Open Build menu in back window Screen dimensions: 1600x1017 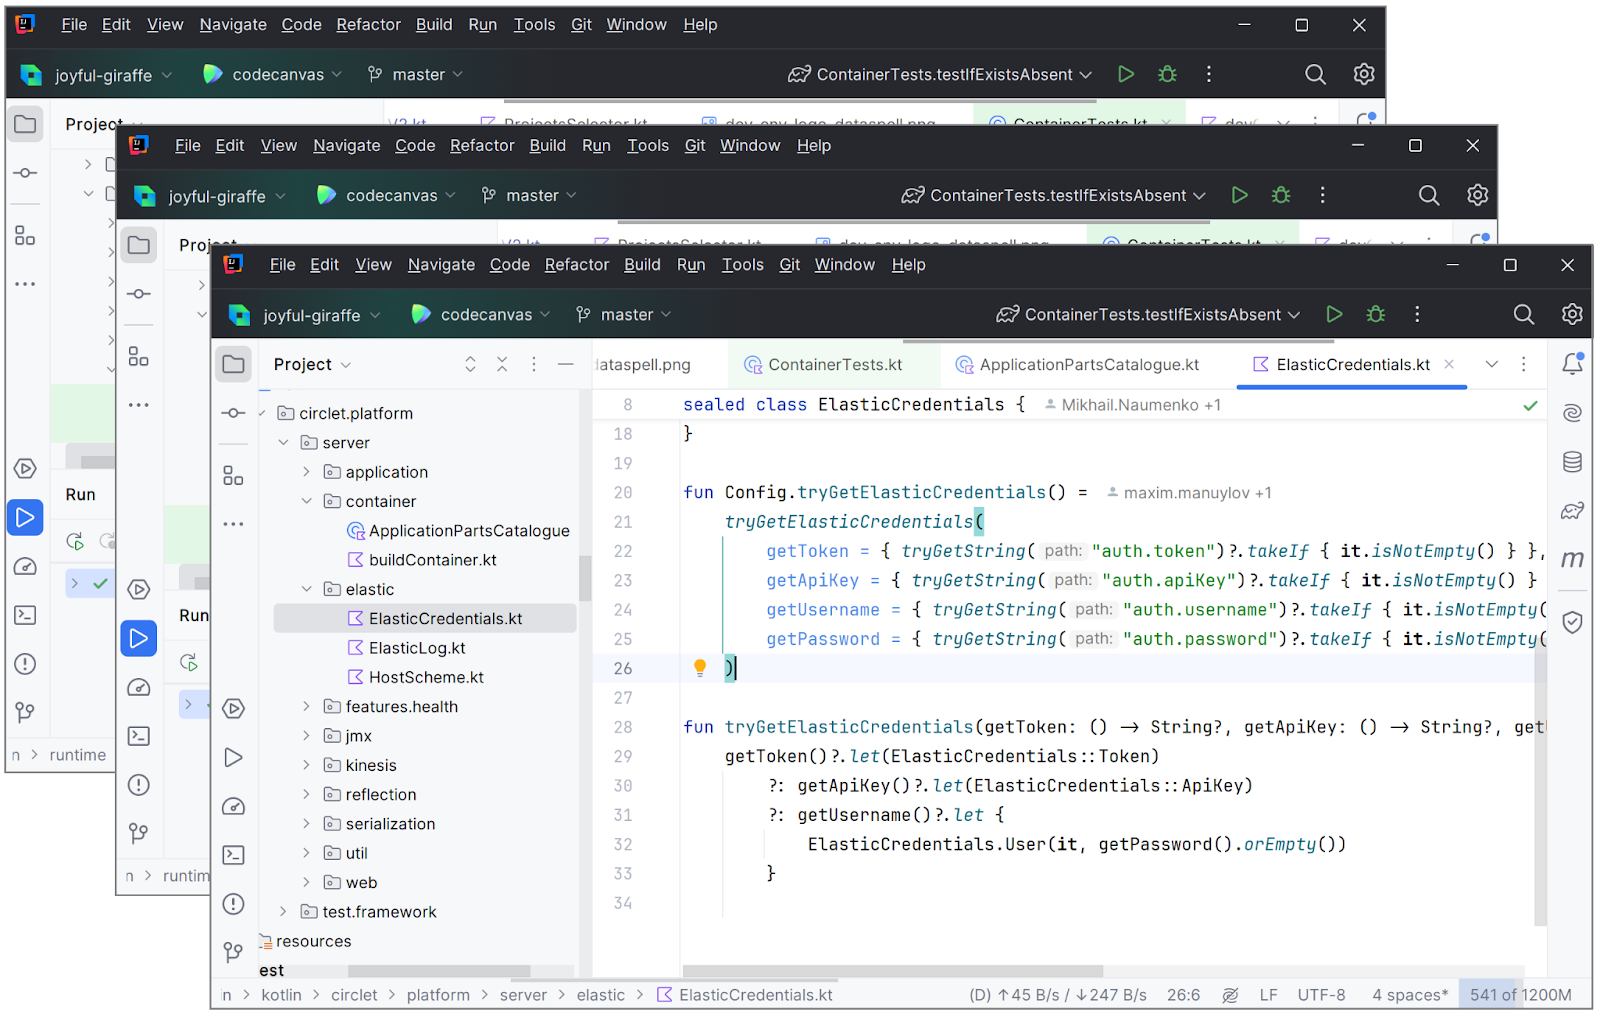pos(434,24)
